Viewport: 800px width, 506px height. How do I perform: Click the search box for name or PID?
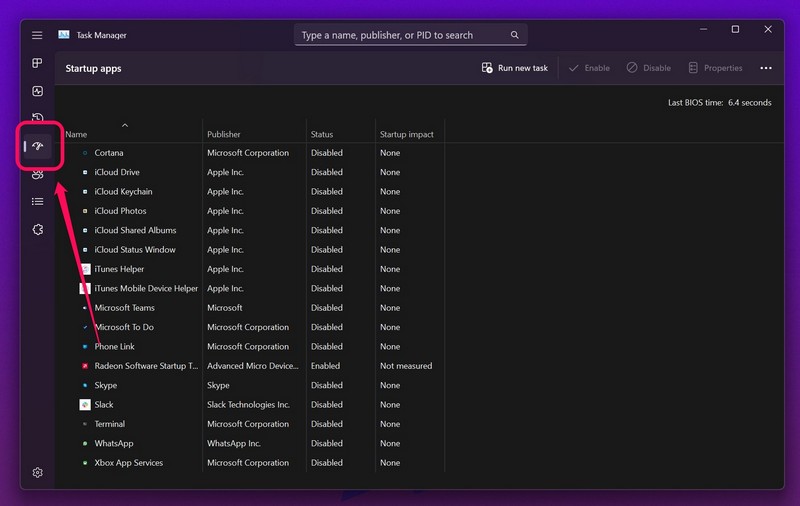coord(400,35)
